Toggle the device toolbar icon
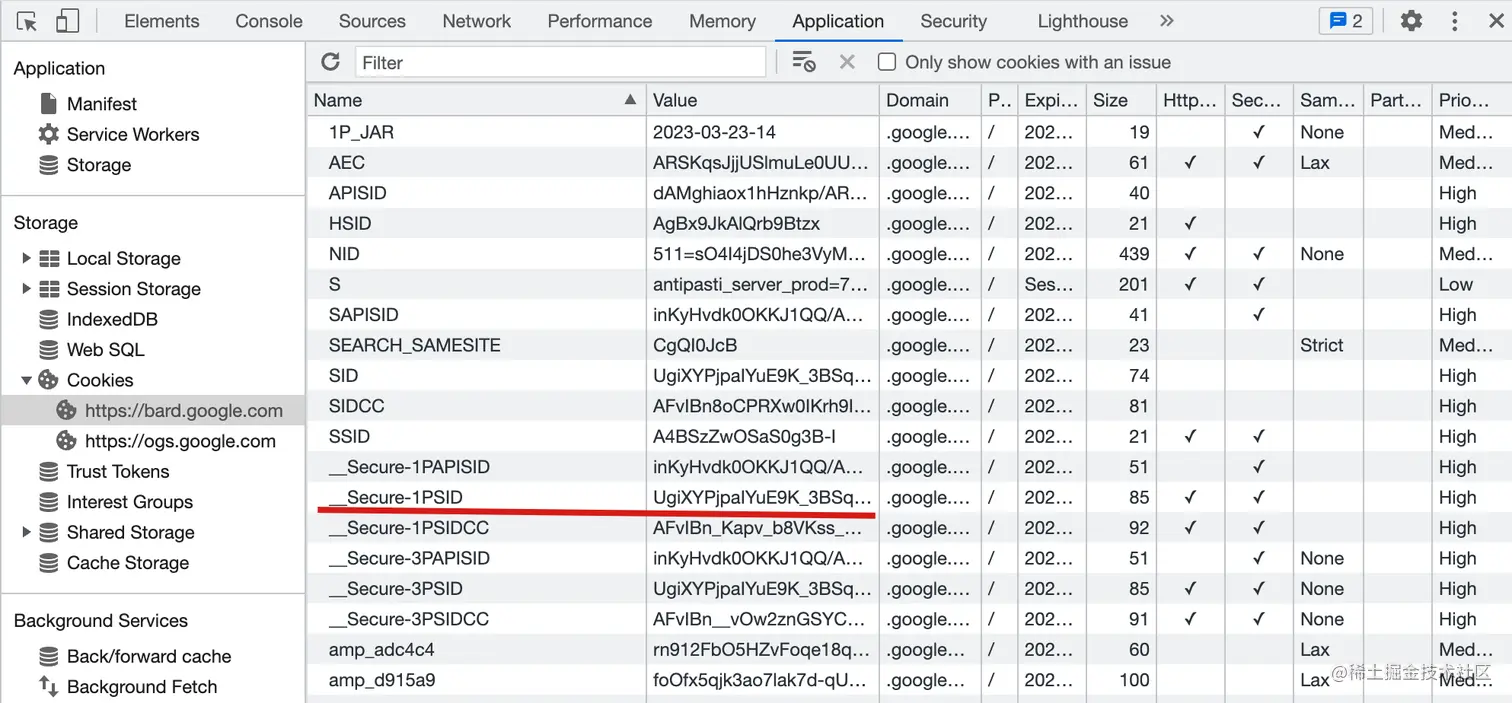Viewport: 1512px width, 703px height. [67, 21]
